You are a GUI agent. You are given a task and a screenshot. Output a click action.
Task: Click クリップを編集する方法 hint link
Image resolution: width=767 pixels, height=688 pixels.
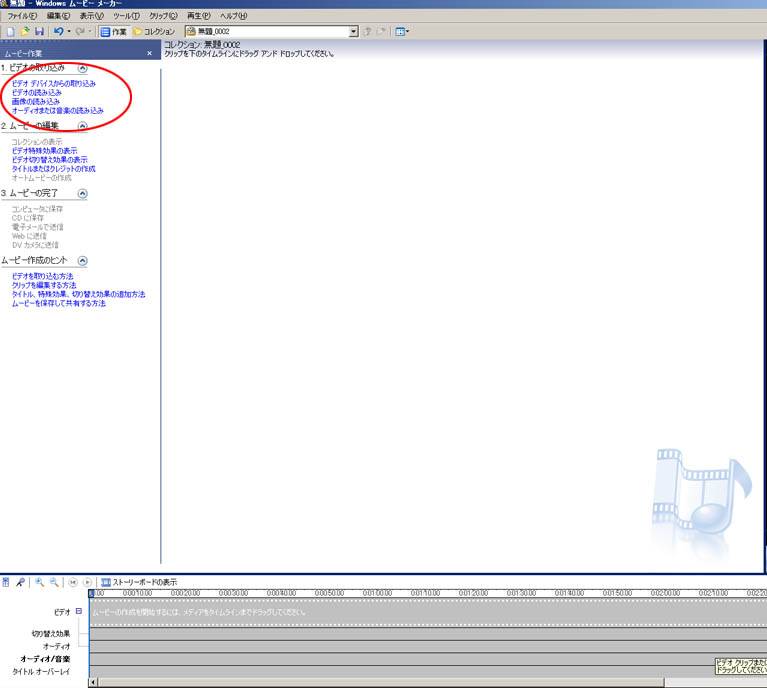point(44,285)
